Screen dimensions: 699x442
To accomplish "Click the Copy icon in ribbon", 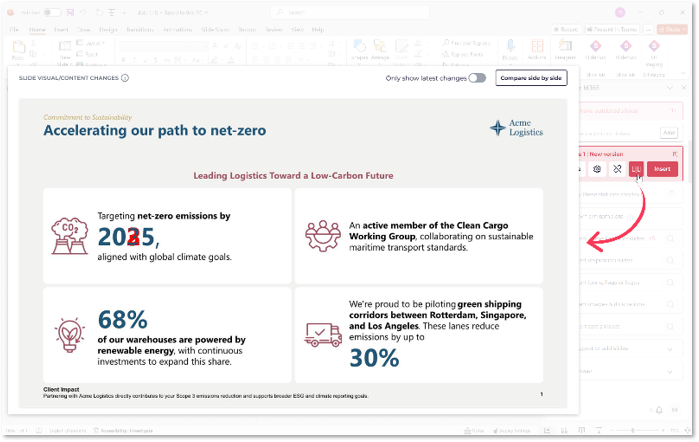I will (x=33, y=54).
